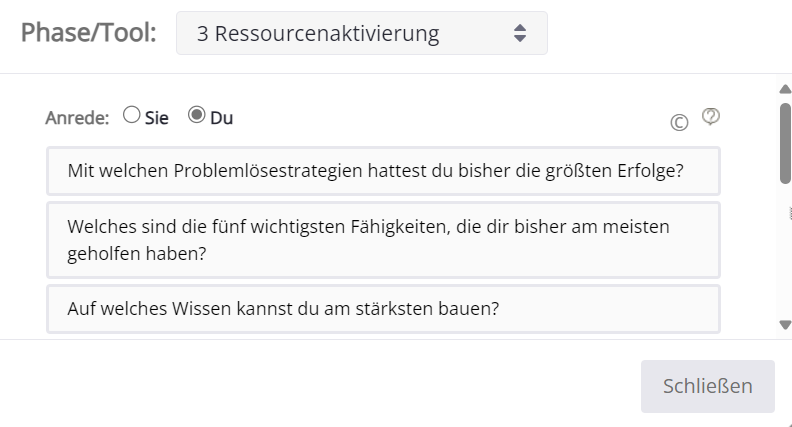Click the Du label text
This screenshot has width=792, height=427.
coord(221,118)
